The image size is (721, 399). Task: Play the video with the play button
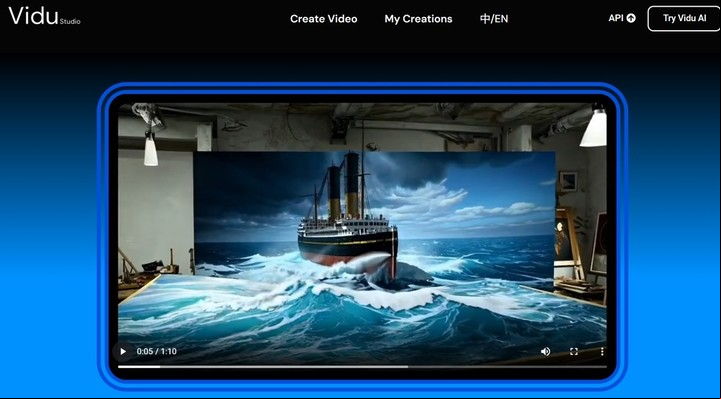123,352
